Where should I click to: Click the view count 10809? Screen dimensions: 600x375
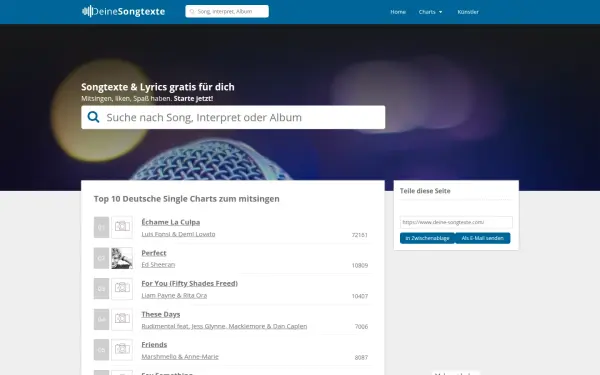tap(360, 265)
